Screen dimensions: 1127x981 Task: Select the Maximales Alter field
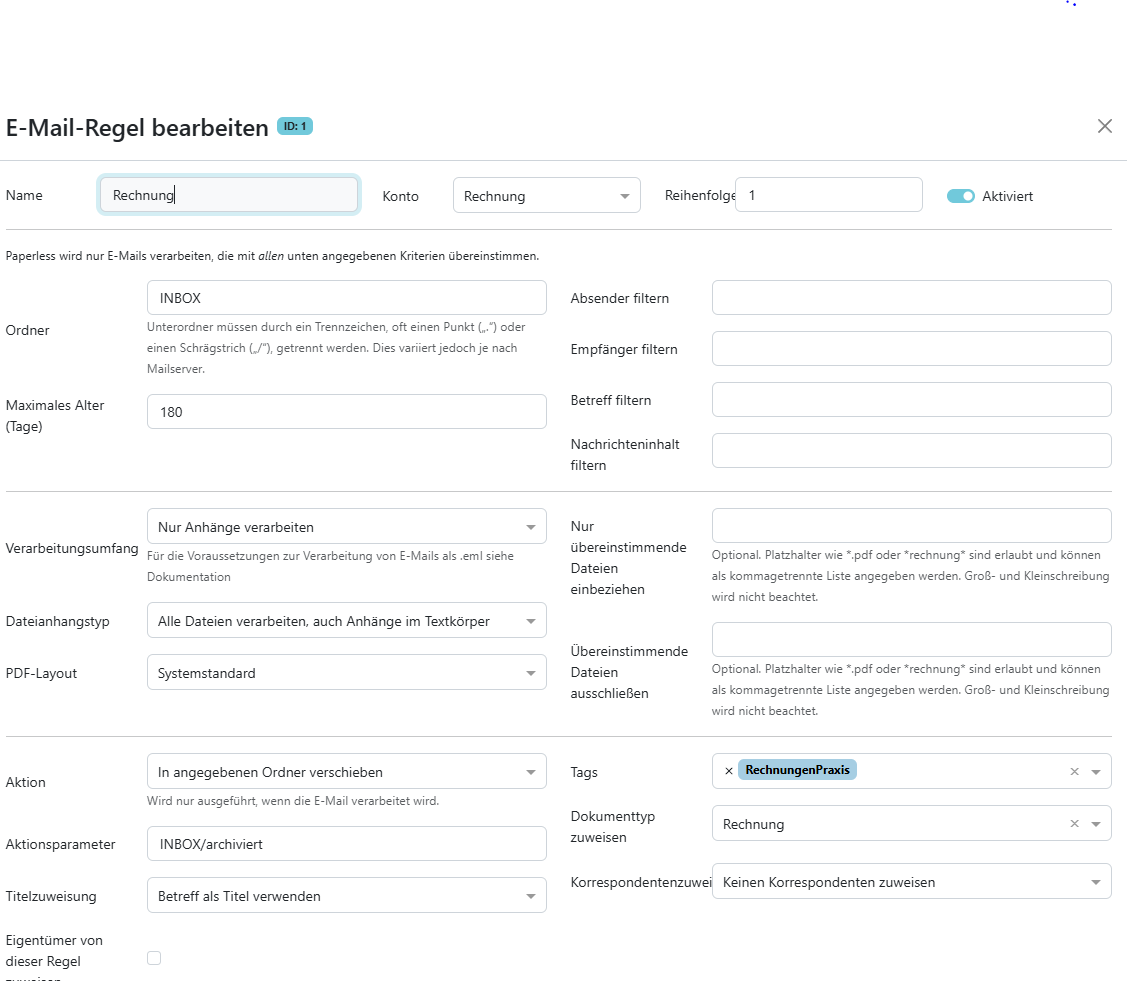(346, 412)
